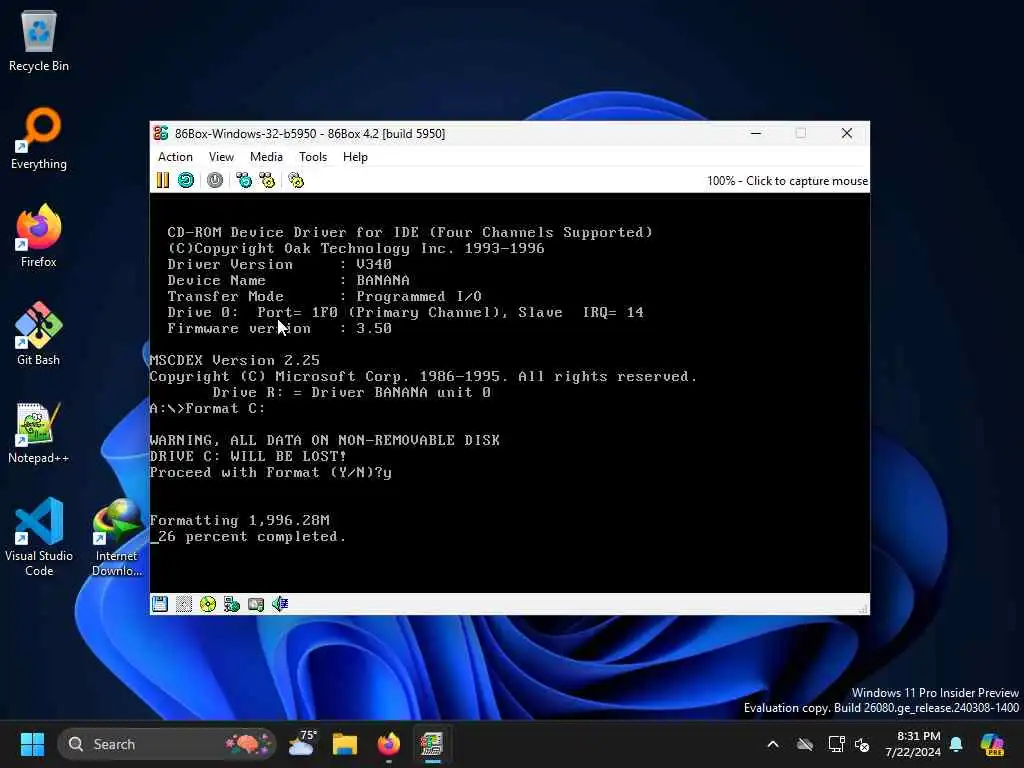
Task: Select the Visual Studio Code desktop shortcut
Action: click(39, 537)
